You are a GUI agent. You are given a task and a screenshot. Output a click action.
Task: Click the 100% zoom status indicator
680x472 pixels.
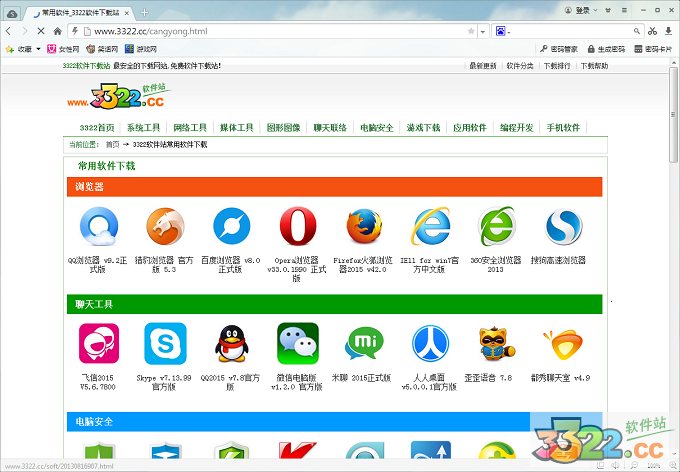pyautogui.click(x=654, y=466)
